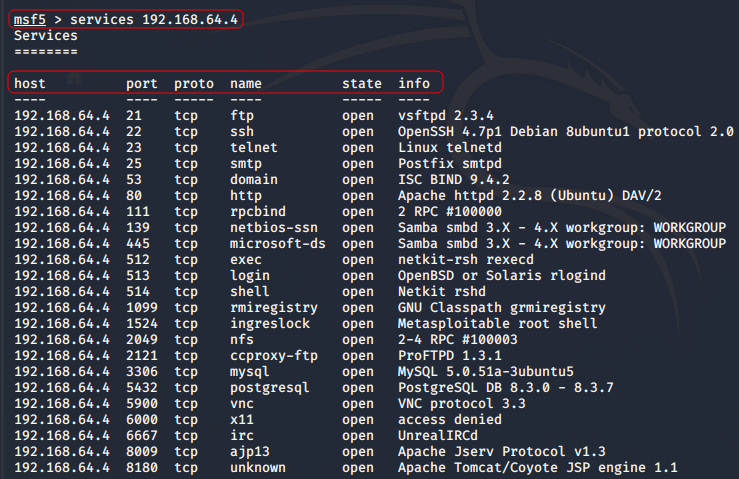Image resolution: width=739 pixels, height=479 pixels.
Task: Click the 'domain' service name
Action: pos(254,180)
